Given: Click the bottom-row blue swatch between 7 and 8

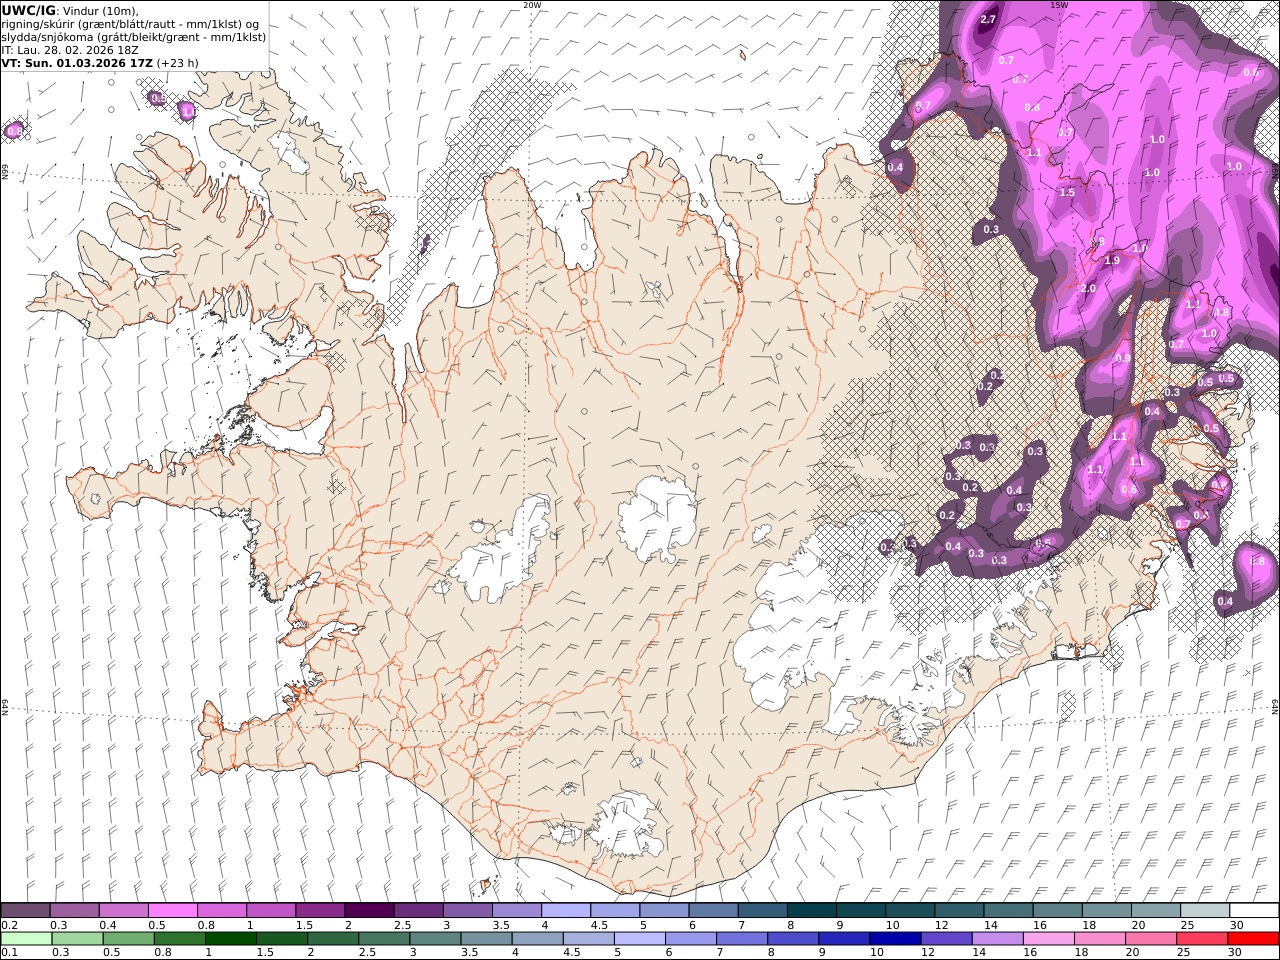Looking at the screenshot, I should [x=741, y=938].
